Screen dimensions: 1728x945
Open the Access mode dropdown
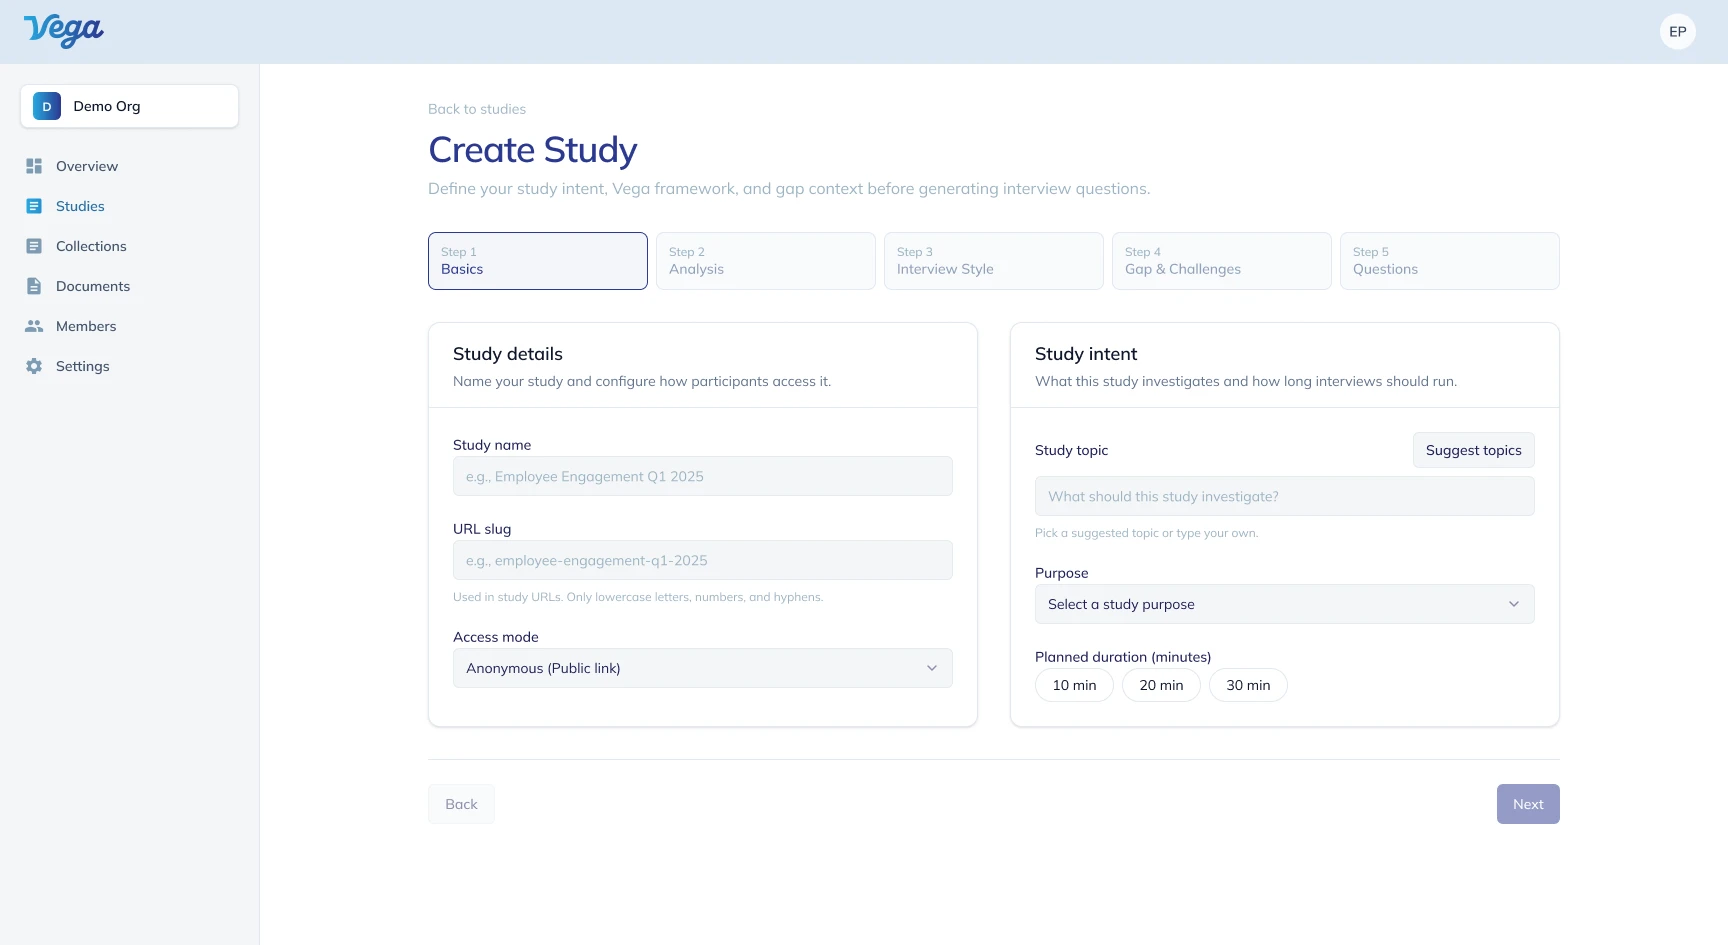[703, 668]
